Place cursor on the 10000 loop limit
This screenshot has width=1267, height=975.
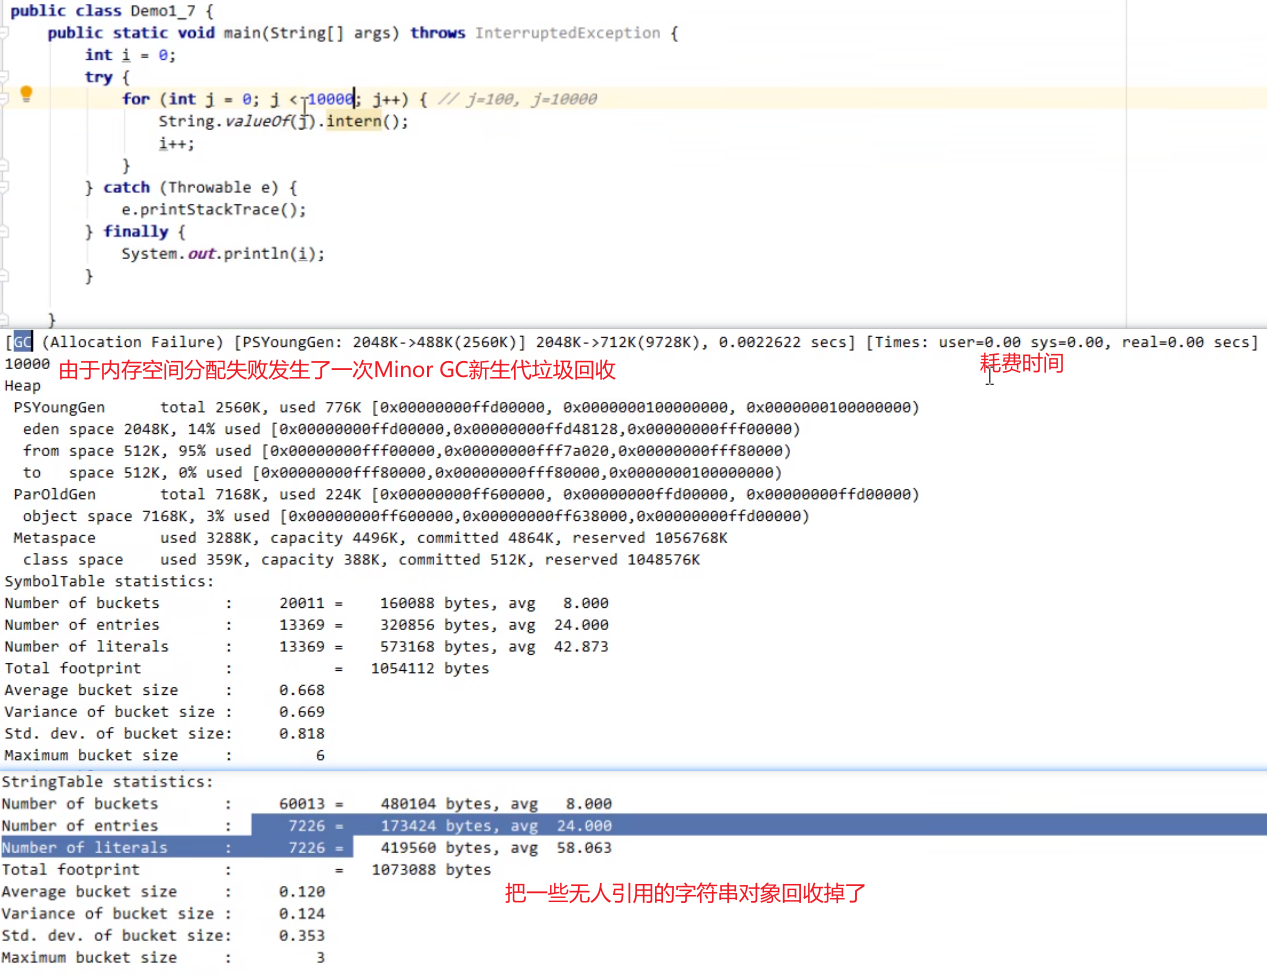[x=330, y=99]
